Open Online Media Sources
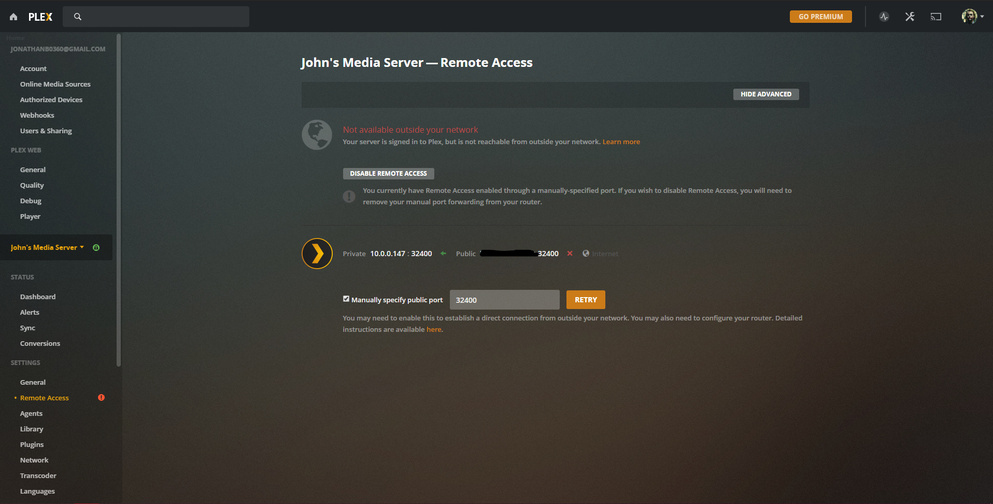The height and width of the screenshot is (504, 993). [55, 84]
